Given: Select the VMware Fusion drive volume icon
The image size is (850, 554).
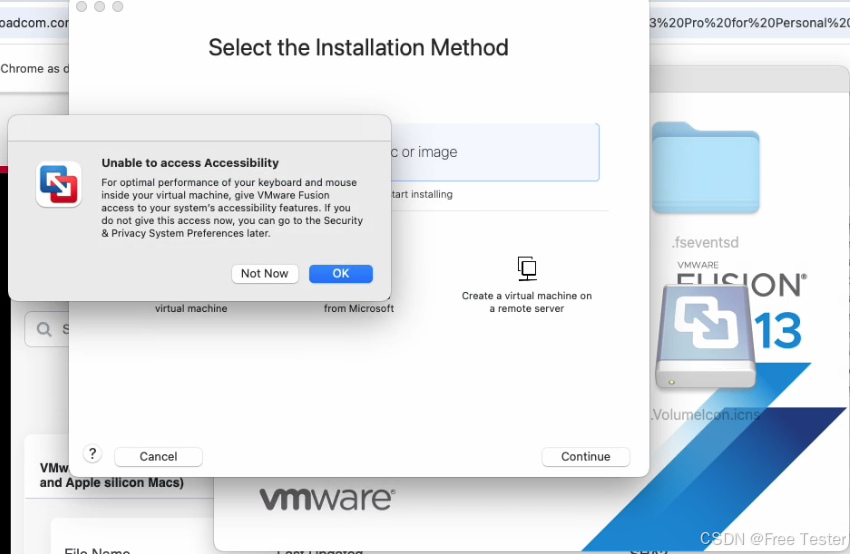Looking at the screenshot, I should [x=706, y=336].
